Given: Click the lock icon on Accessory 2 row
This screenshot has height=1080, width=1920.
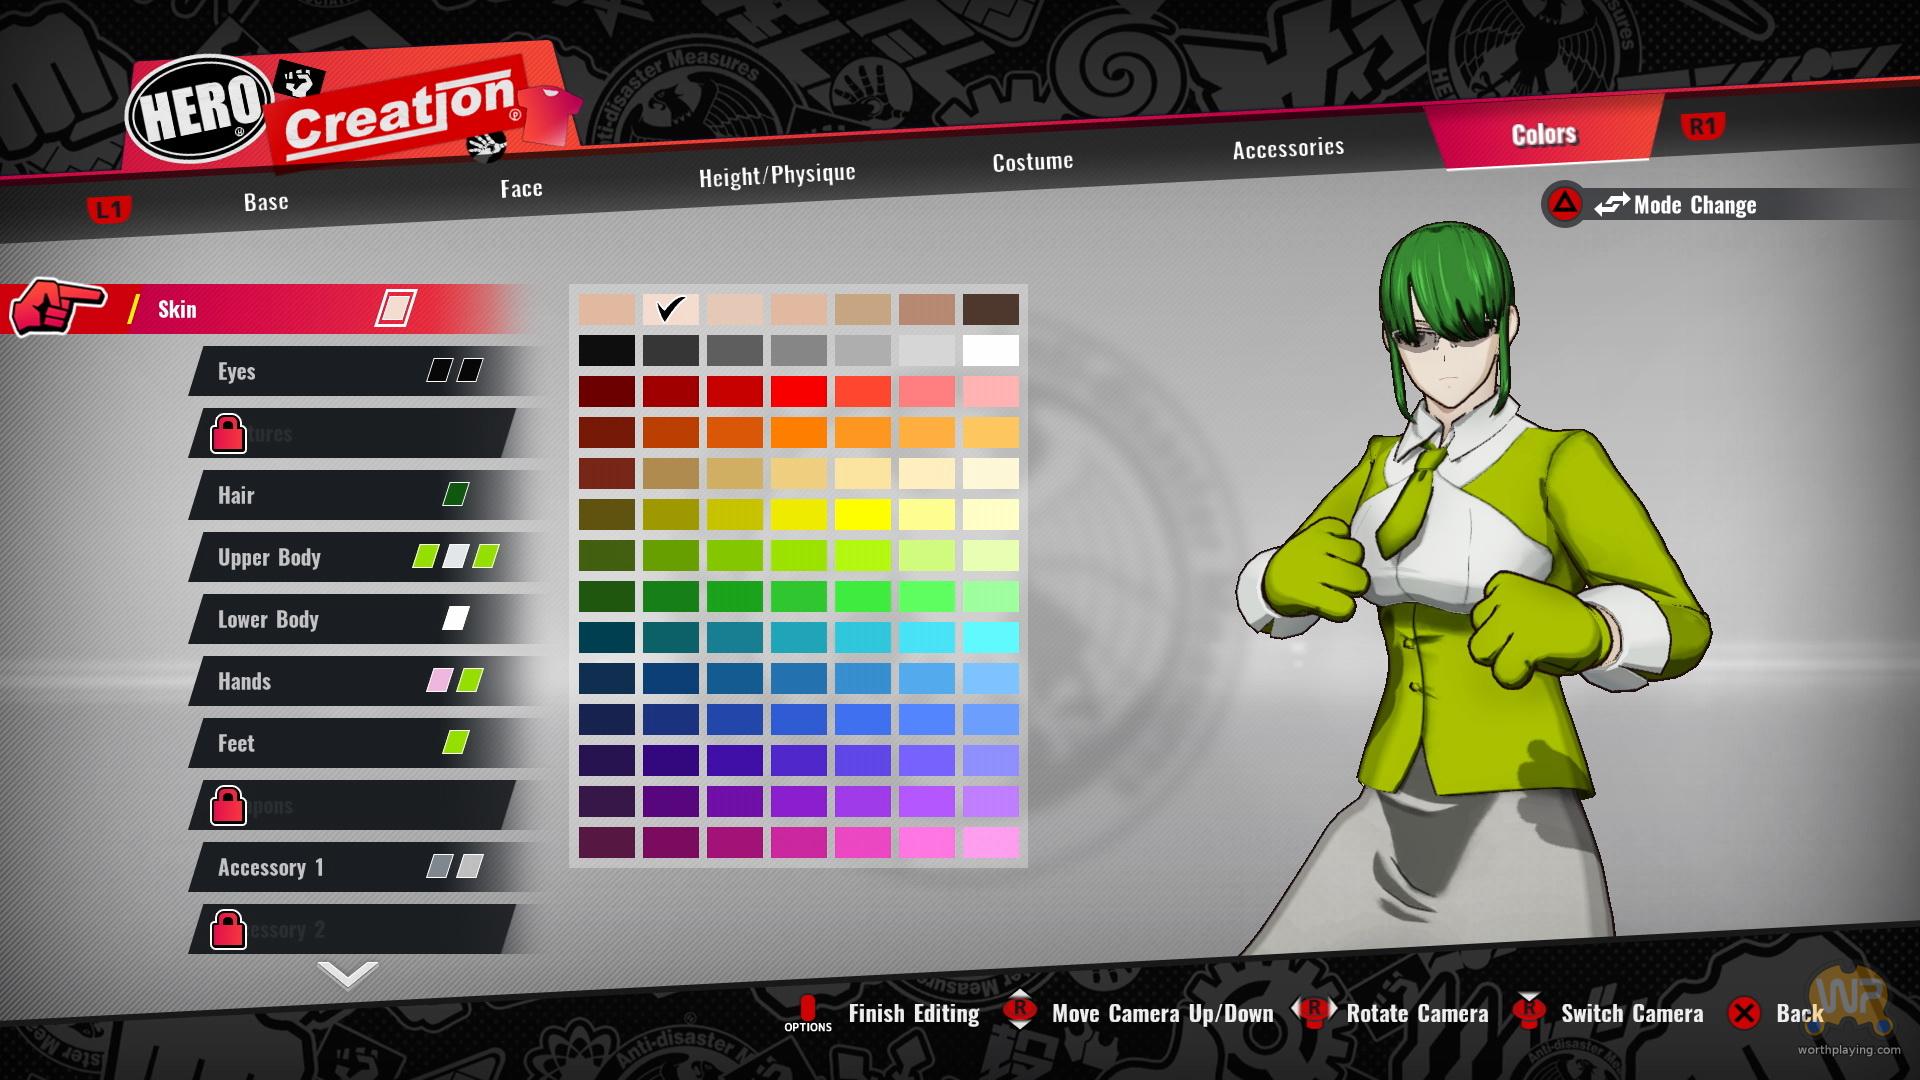Looking at the screenshot, I should click(x=228, y=929).
